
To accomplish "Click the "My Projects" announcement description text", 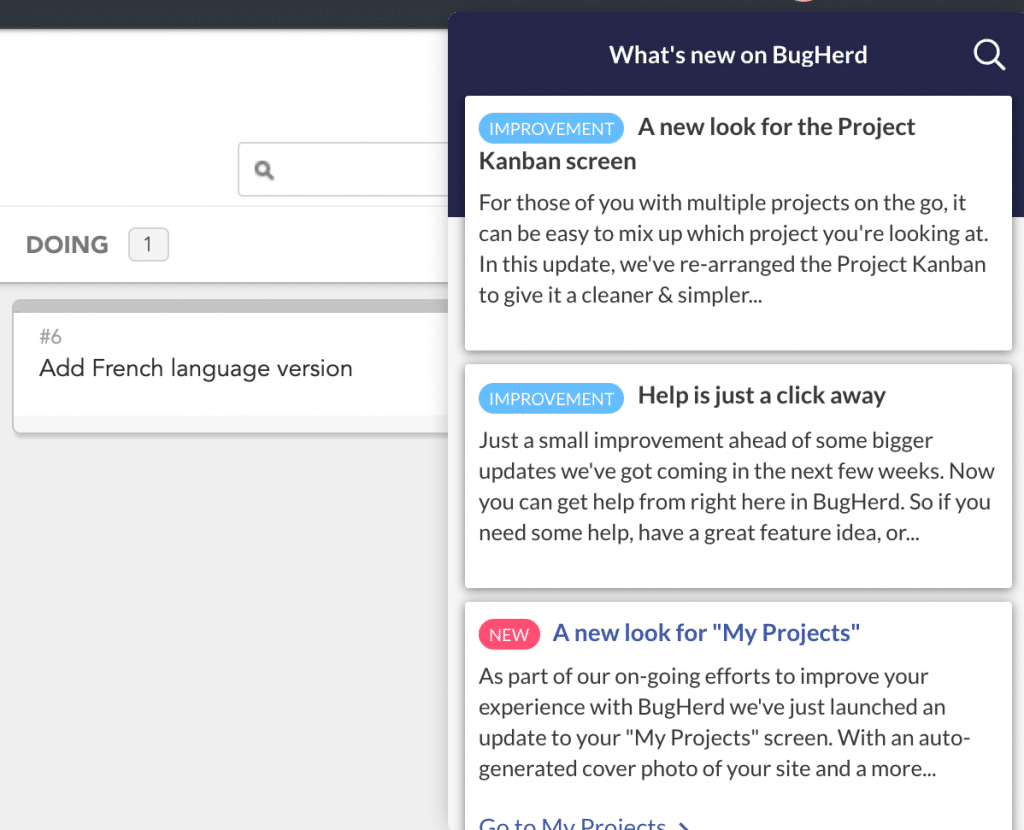I will [x=725, y=723].
